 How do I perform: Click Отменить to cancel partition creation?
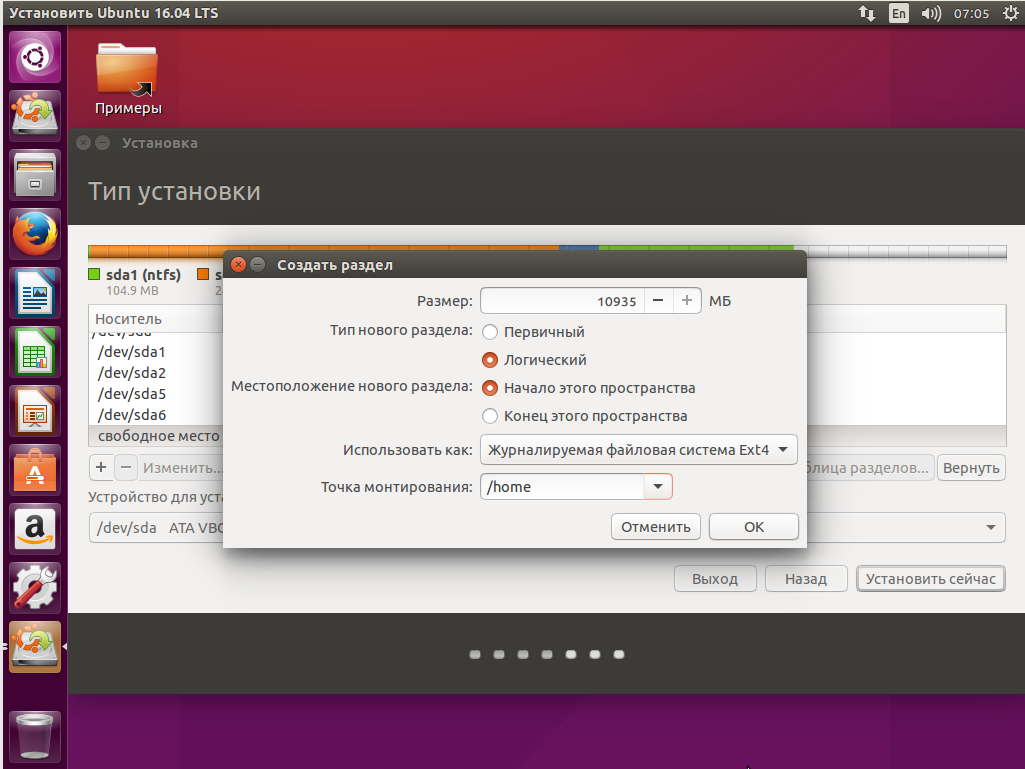point(656,526)
